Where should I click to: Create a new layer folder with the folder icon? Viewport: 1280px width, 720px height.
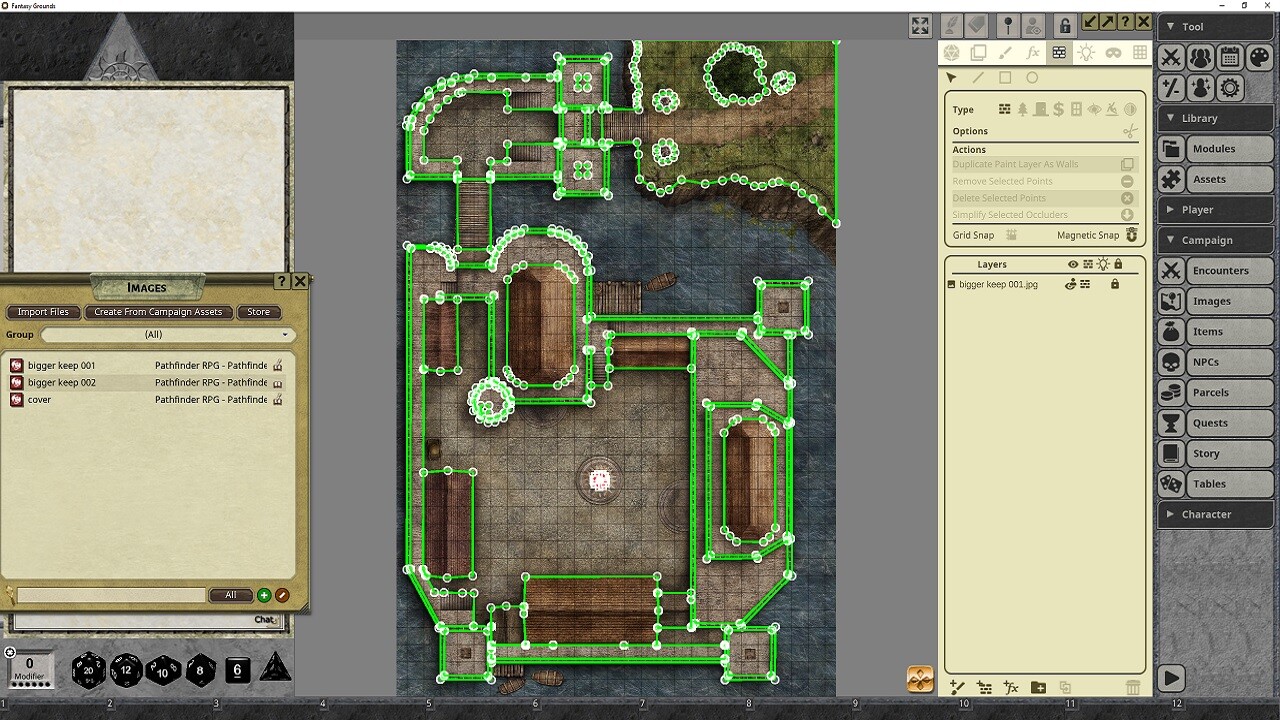coord(1039,687)
